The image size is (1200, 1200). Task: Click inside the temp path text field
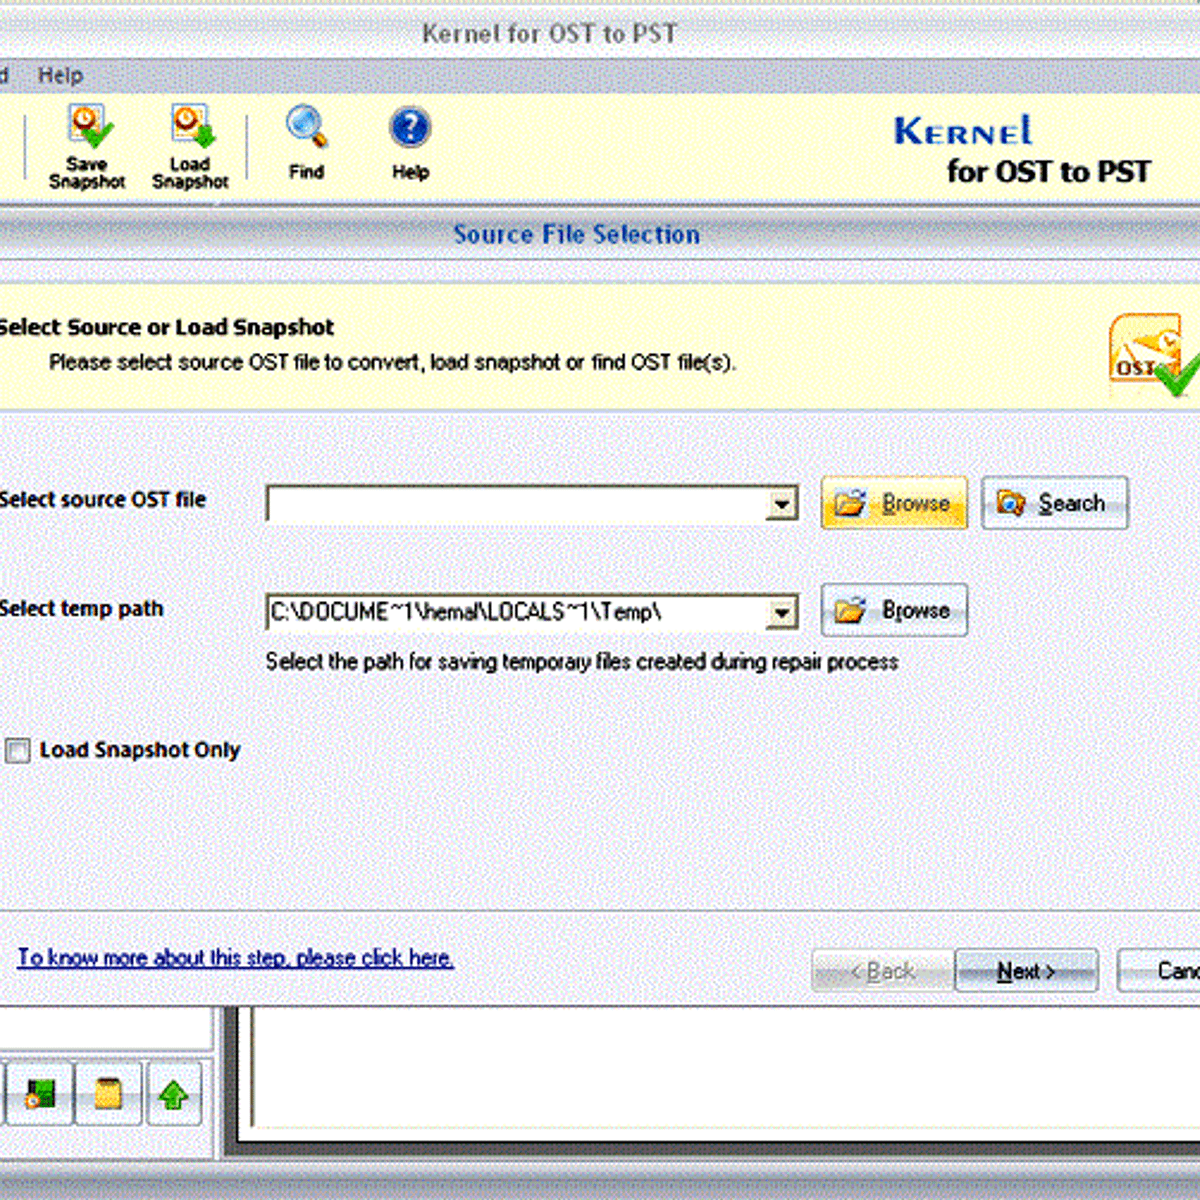click(515, 612)
